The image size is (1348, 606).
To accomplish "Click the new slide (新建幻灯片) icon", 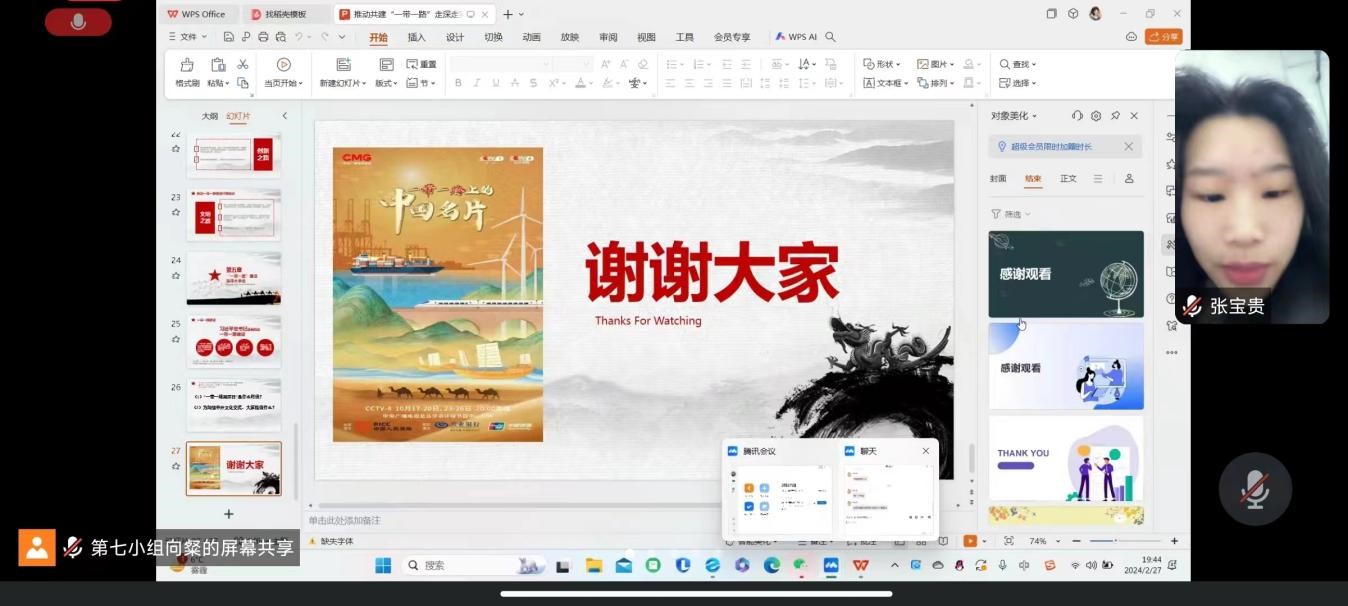I will tap(343, 65).
